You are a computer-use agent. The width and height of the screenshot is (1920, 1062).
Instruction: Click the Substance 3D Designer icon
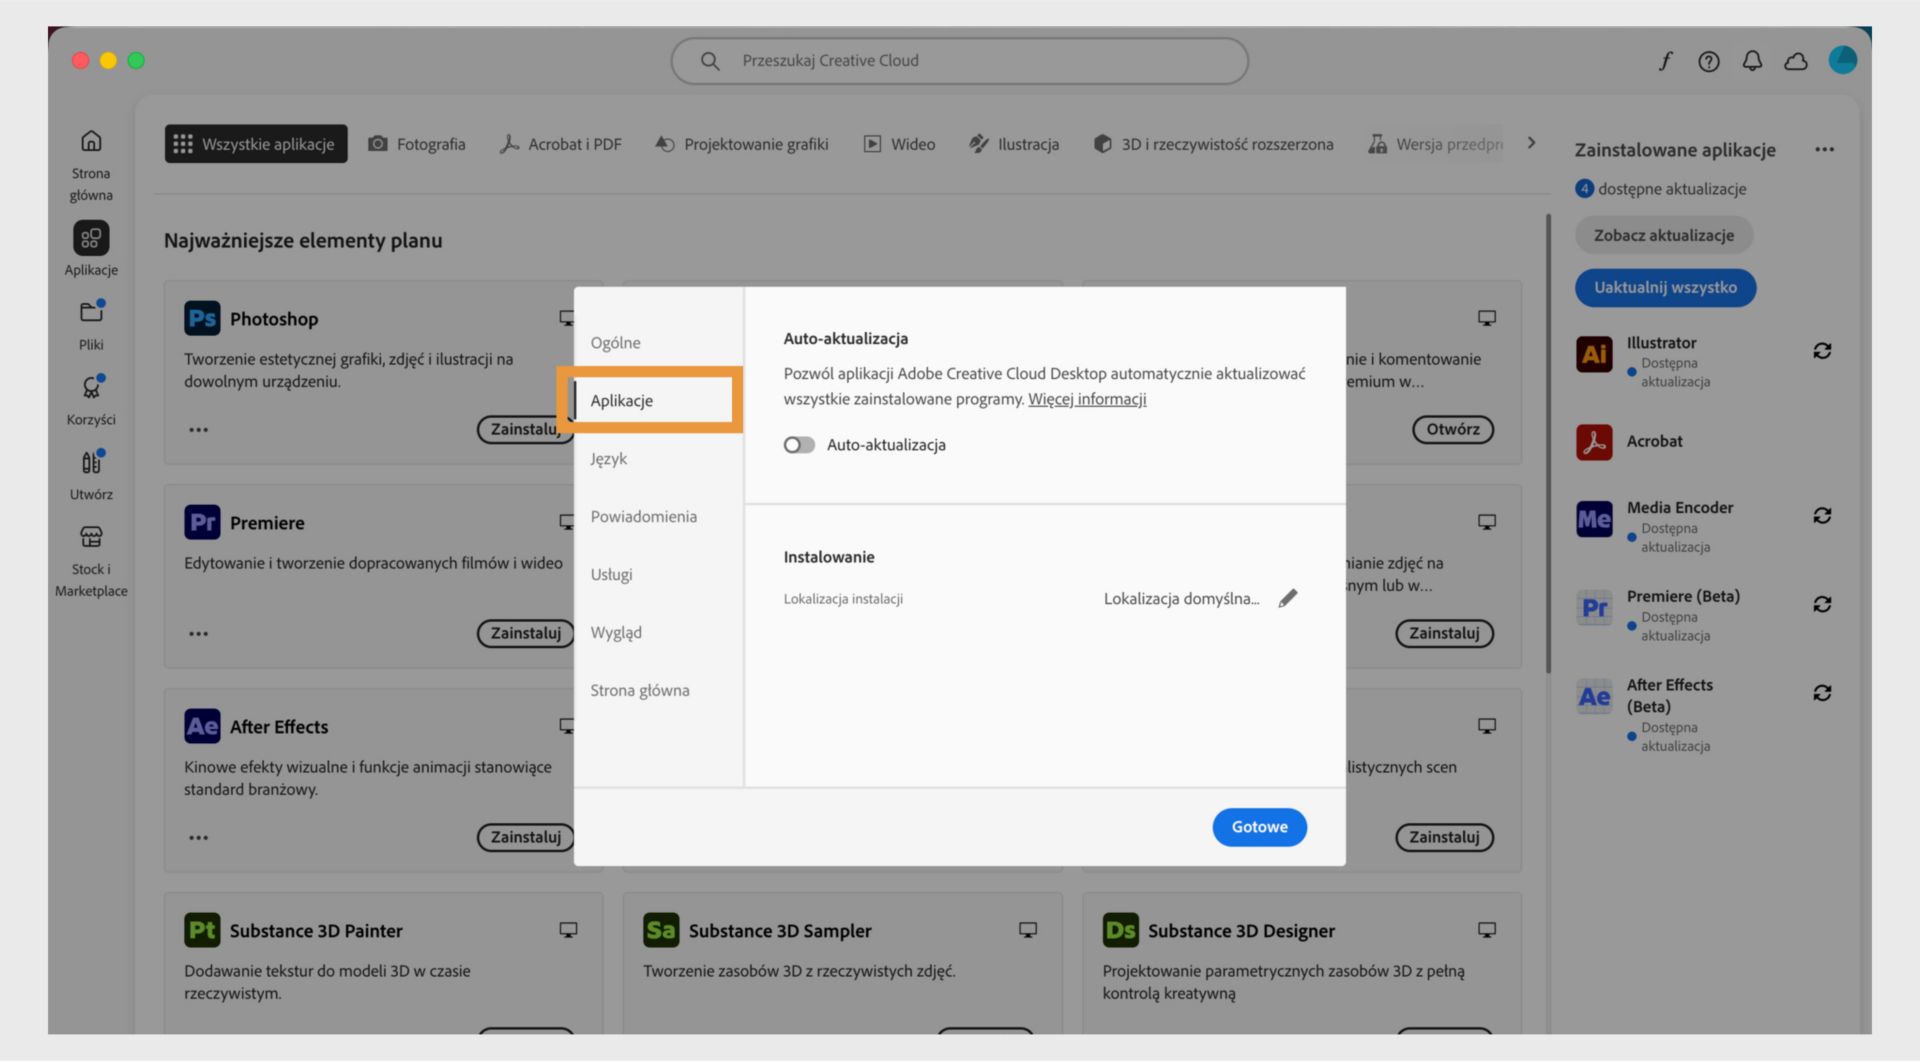pos(1120,931)
